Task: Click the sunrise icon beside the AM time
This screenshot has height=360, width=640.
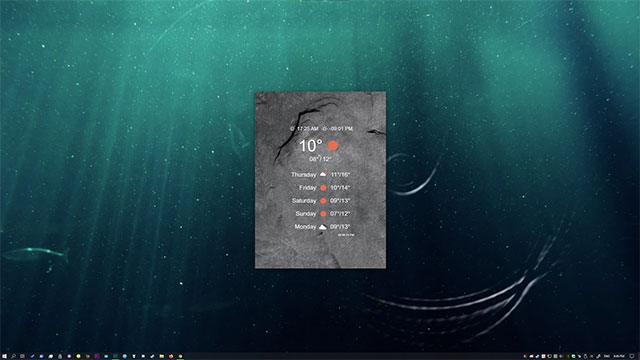Action: tap(292, 129)
